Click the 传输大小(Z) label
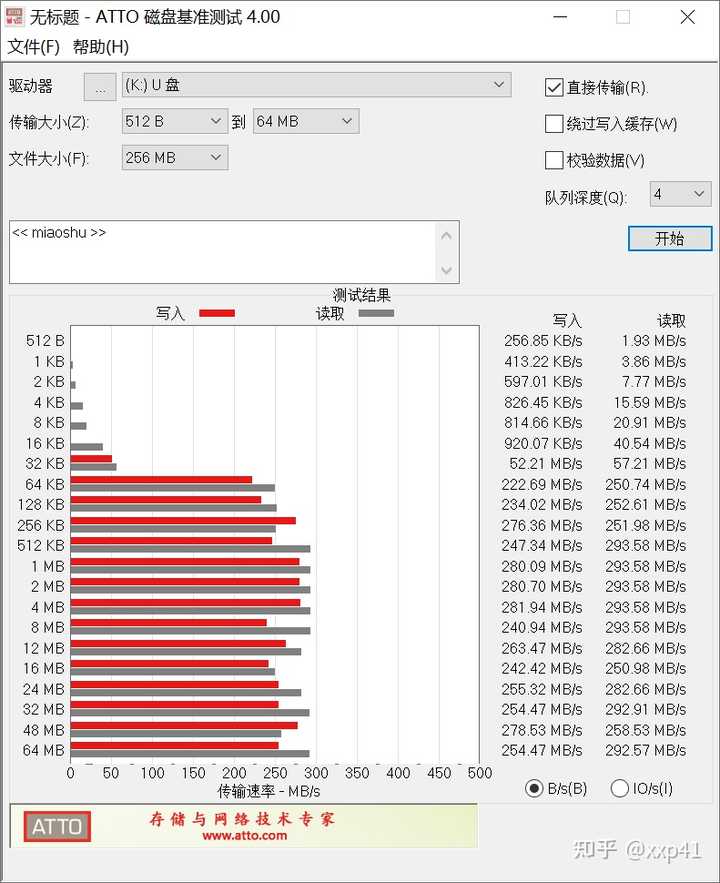Viewport: 720px width, 883px height. [x=49, y=122]
